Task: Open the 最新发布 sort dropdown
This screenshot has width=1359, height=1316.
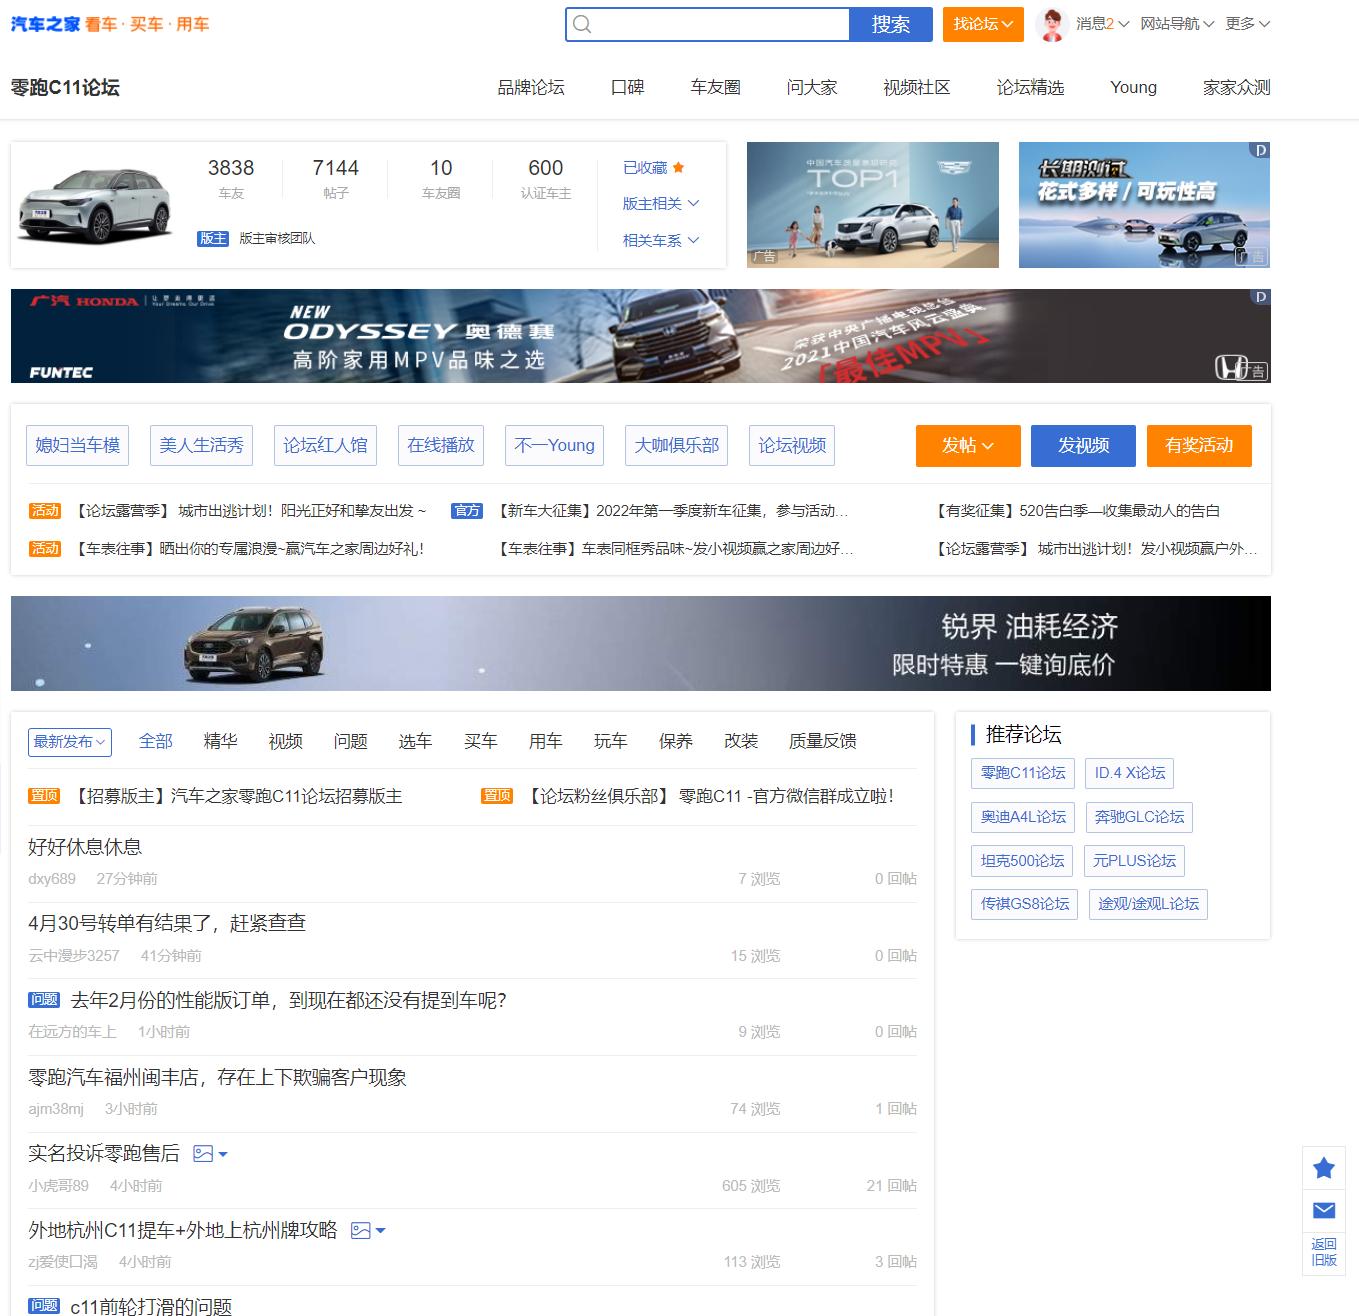Action: pyautogui.click(x=69, y=741)
